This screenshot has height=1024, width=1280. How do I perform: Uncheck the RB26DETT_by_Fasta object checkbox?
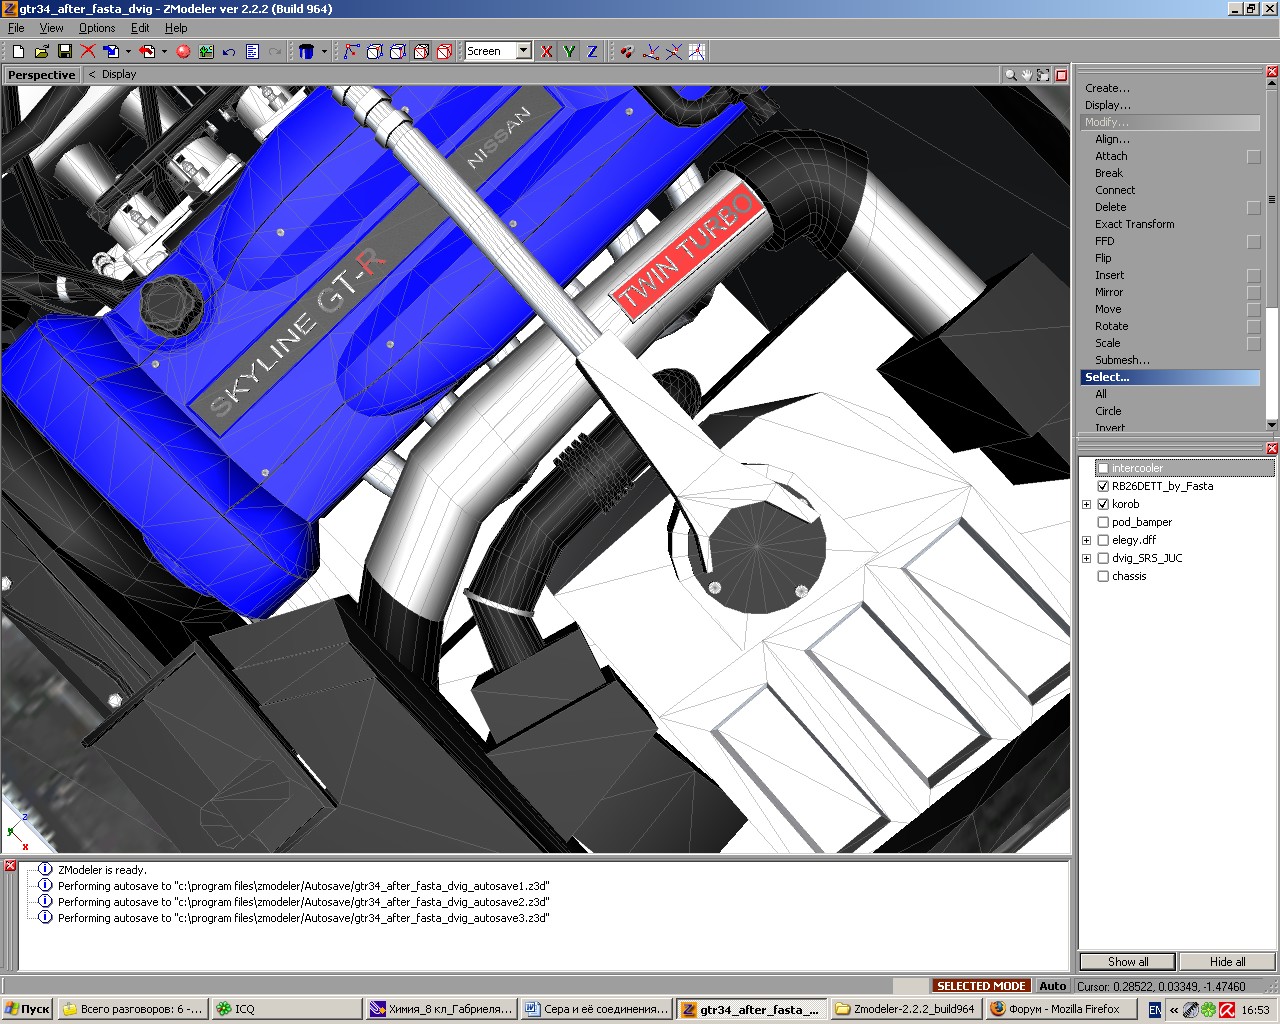point(1103,486)
